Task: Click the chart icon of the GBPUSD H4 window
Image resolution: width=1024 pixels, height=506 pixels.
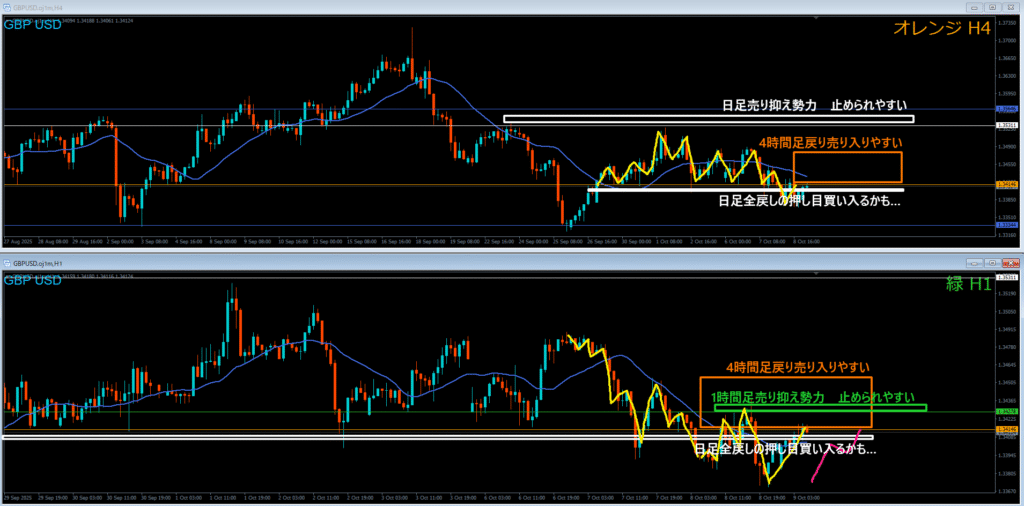Action: (x=8, y=7)
